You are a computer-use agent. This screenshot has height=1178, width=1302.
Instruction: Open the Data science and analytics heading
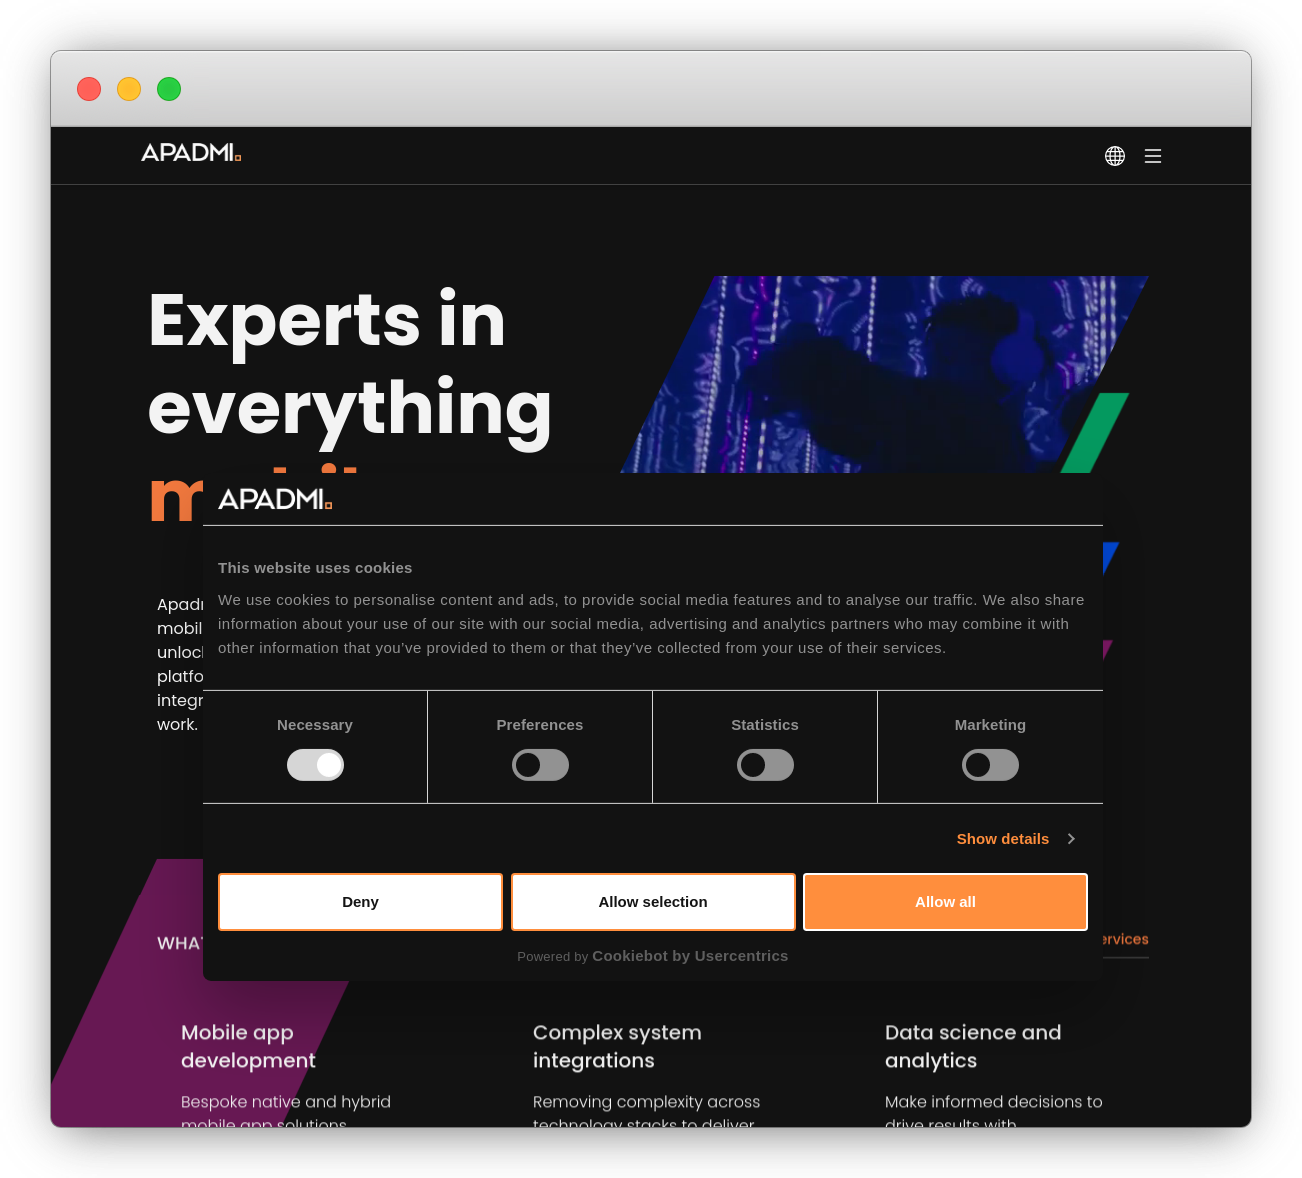tap(973, 1046)
